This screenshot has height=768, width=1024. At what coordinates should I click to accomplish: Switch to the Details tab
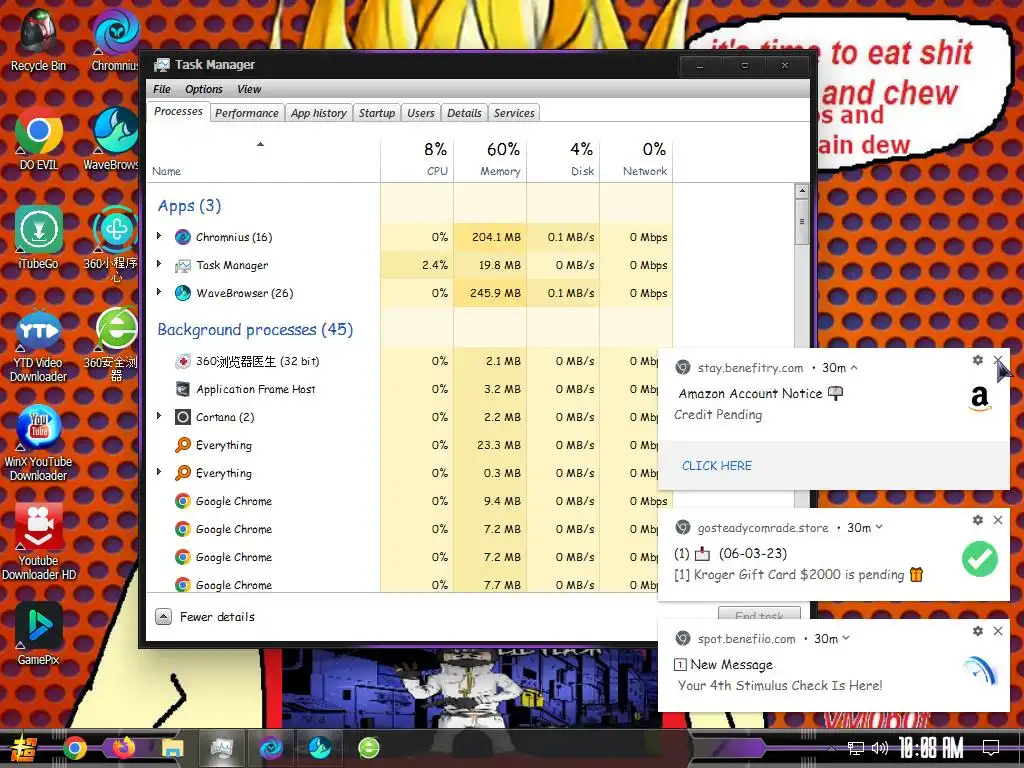coord(464,113)
